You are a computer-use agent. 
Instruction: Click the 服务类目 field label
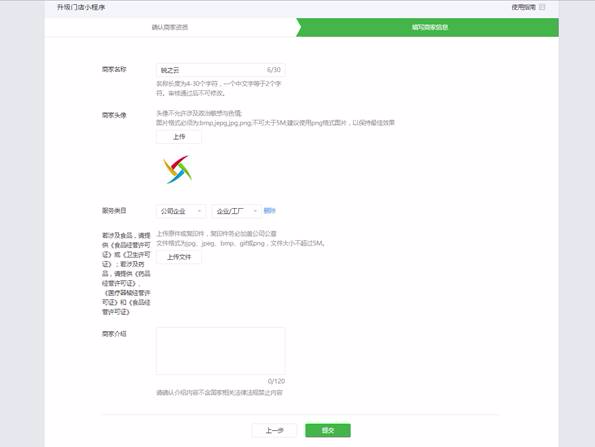coord(114,210)
